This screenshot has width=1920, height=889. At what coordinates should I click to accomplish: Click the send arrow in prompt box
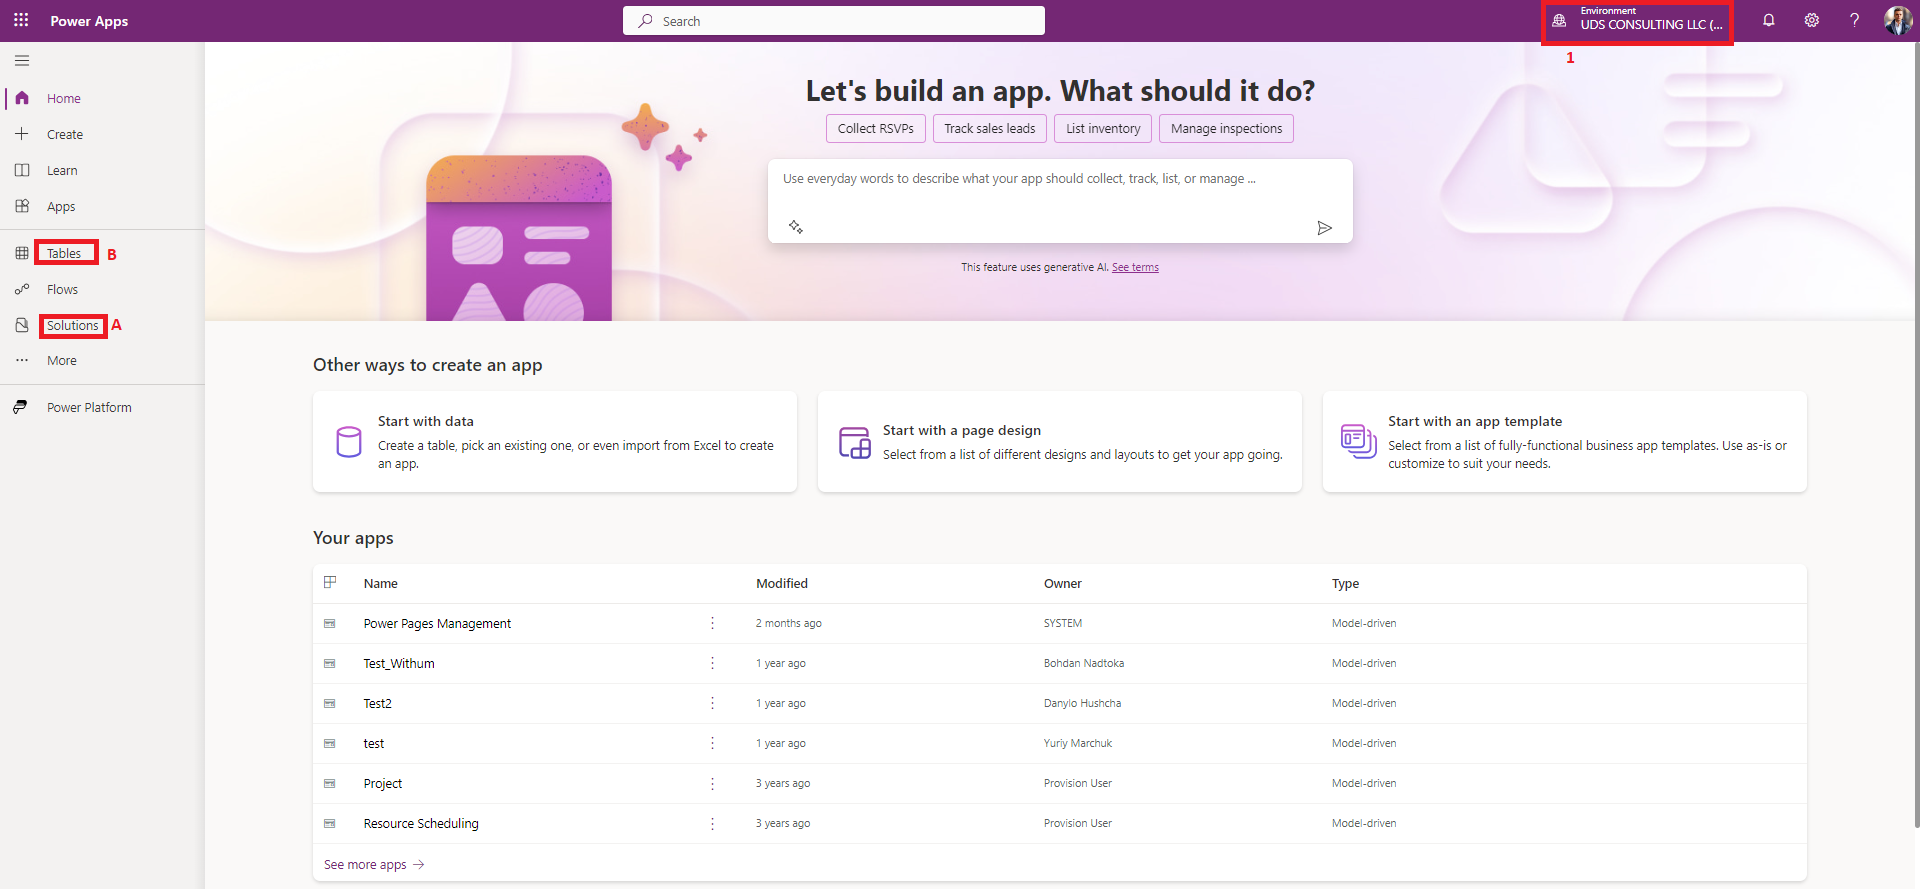coord(1325,228)
